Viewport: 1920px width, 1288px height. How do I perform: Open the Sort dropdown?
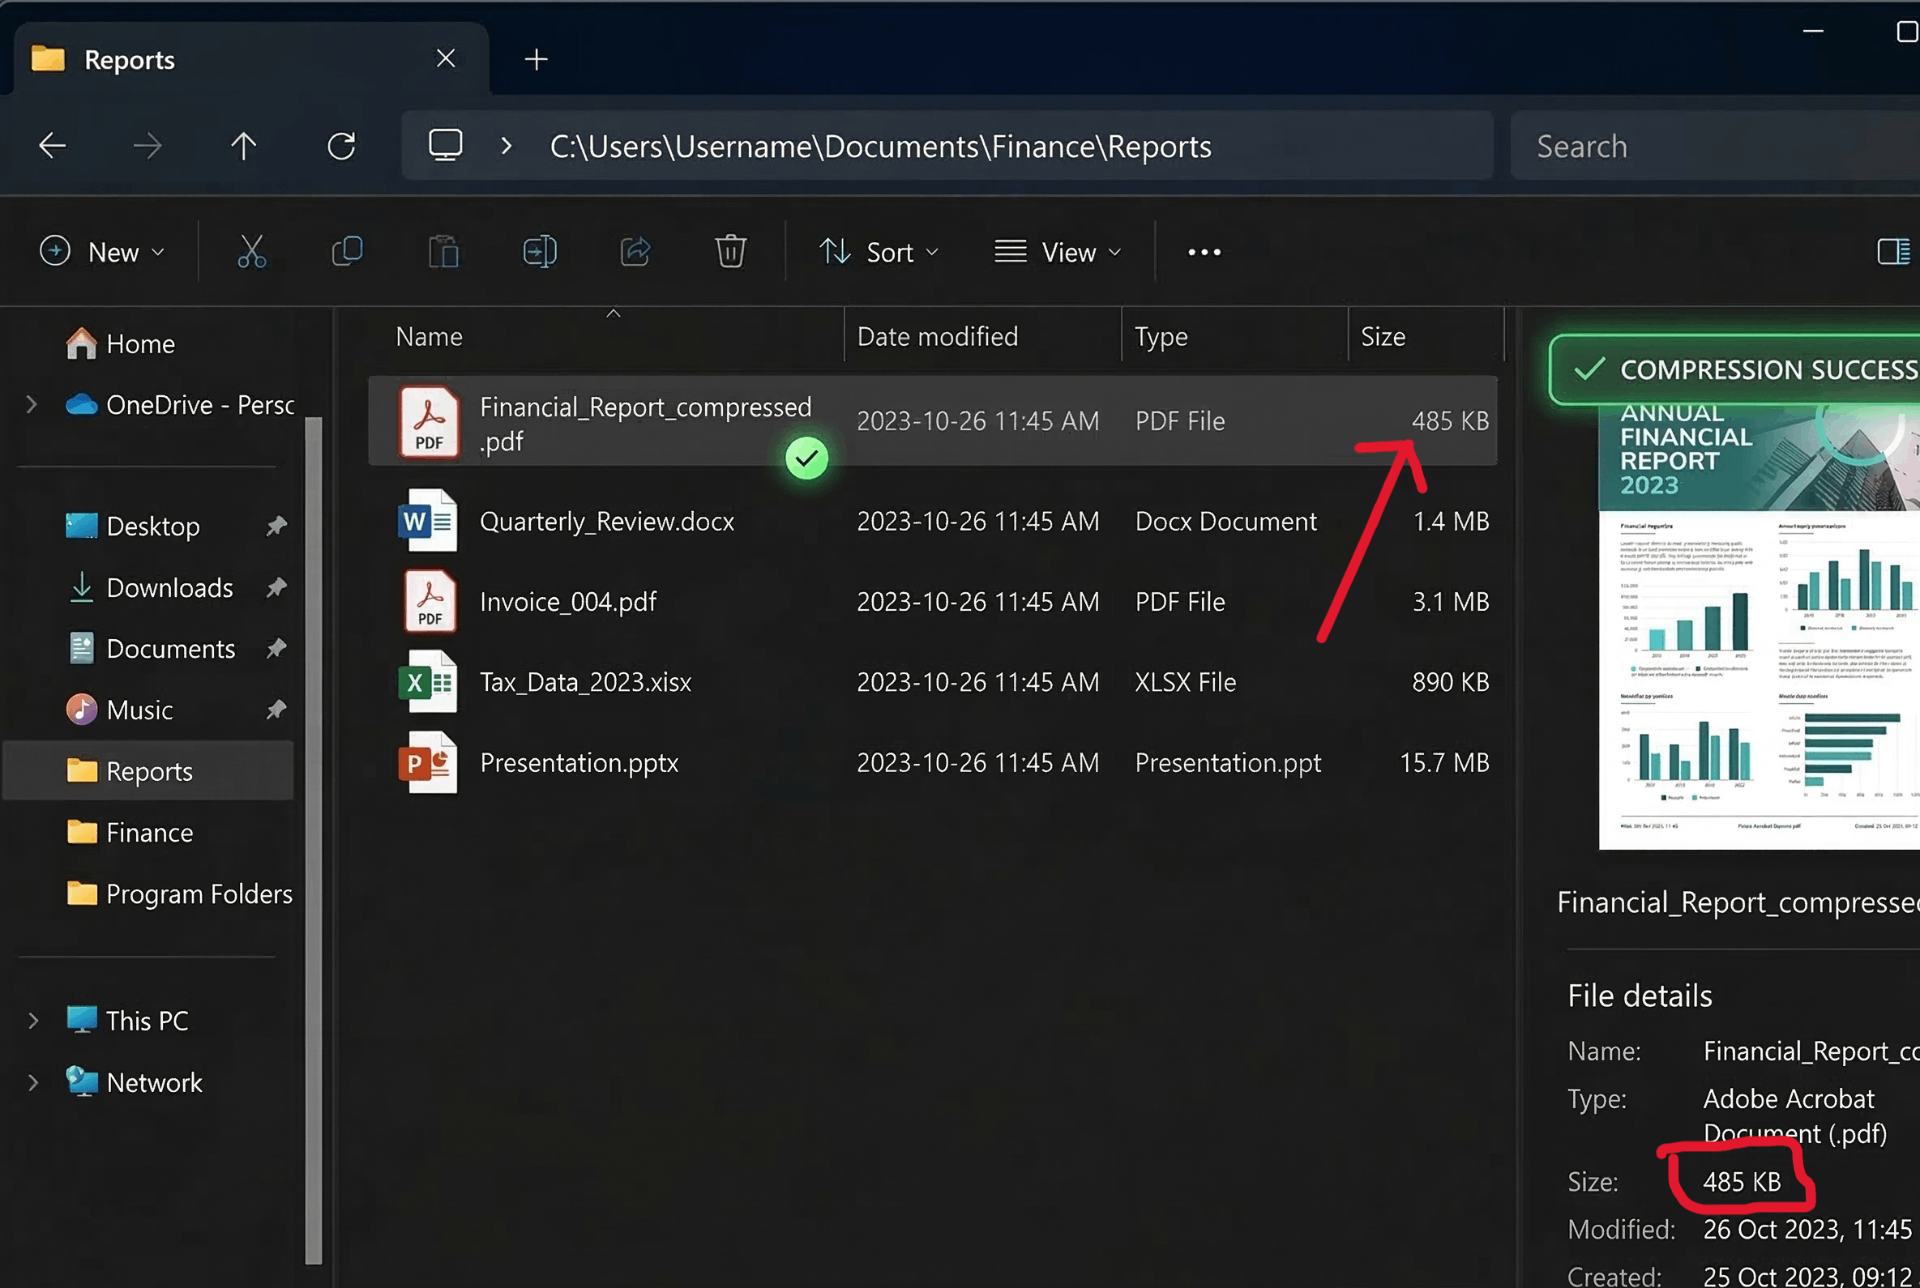[879, 251]
